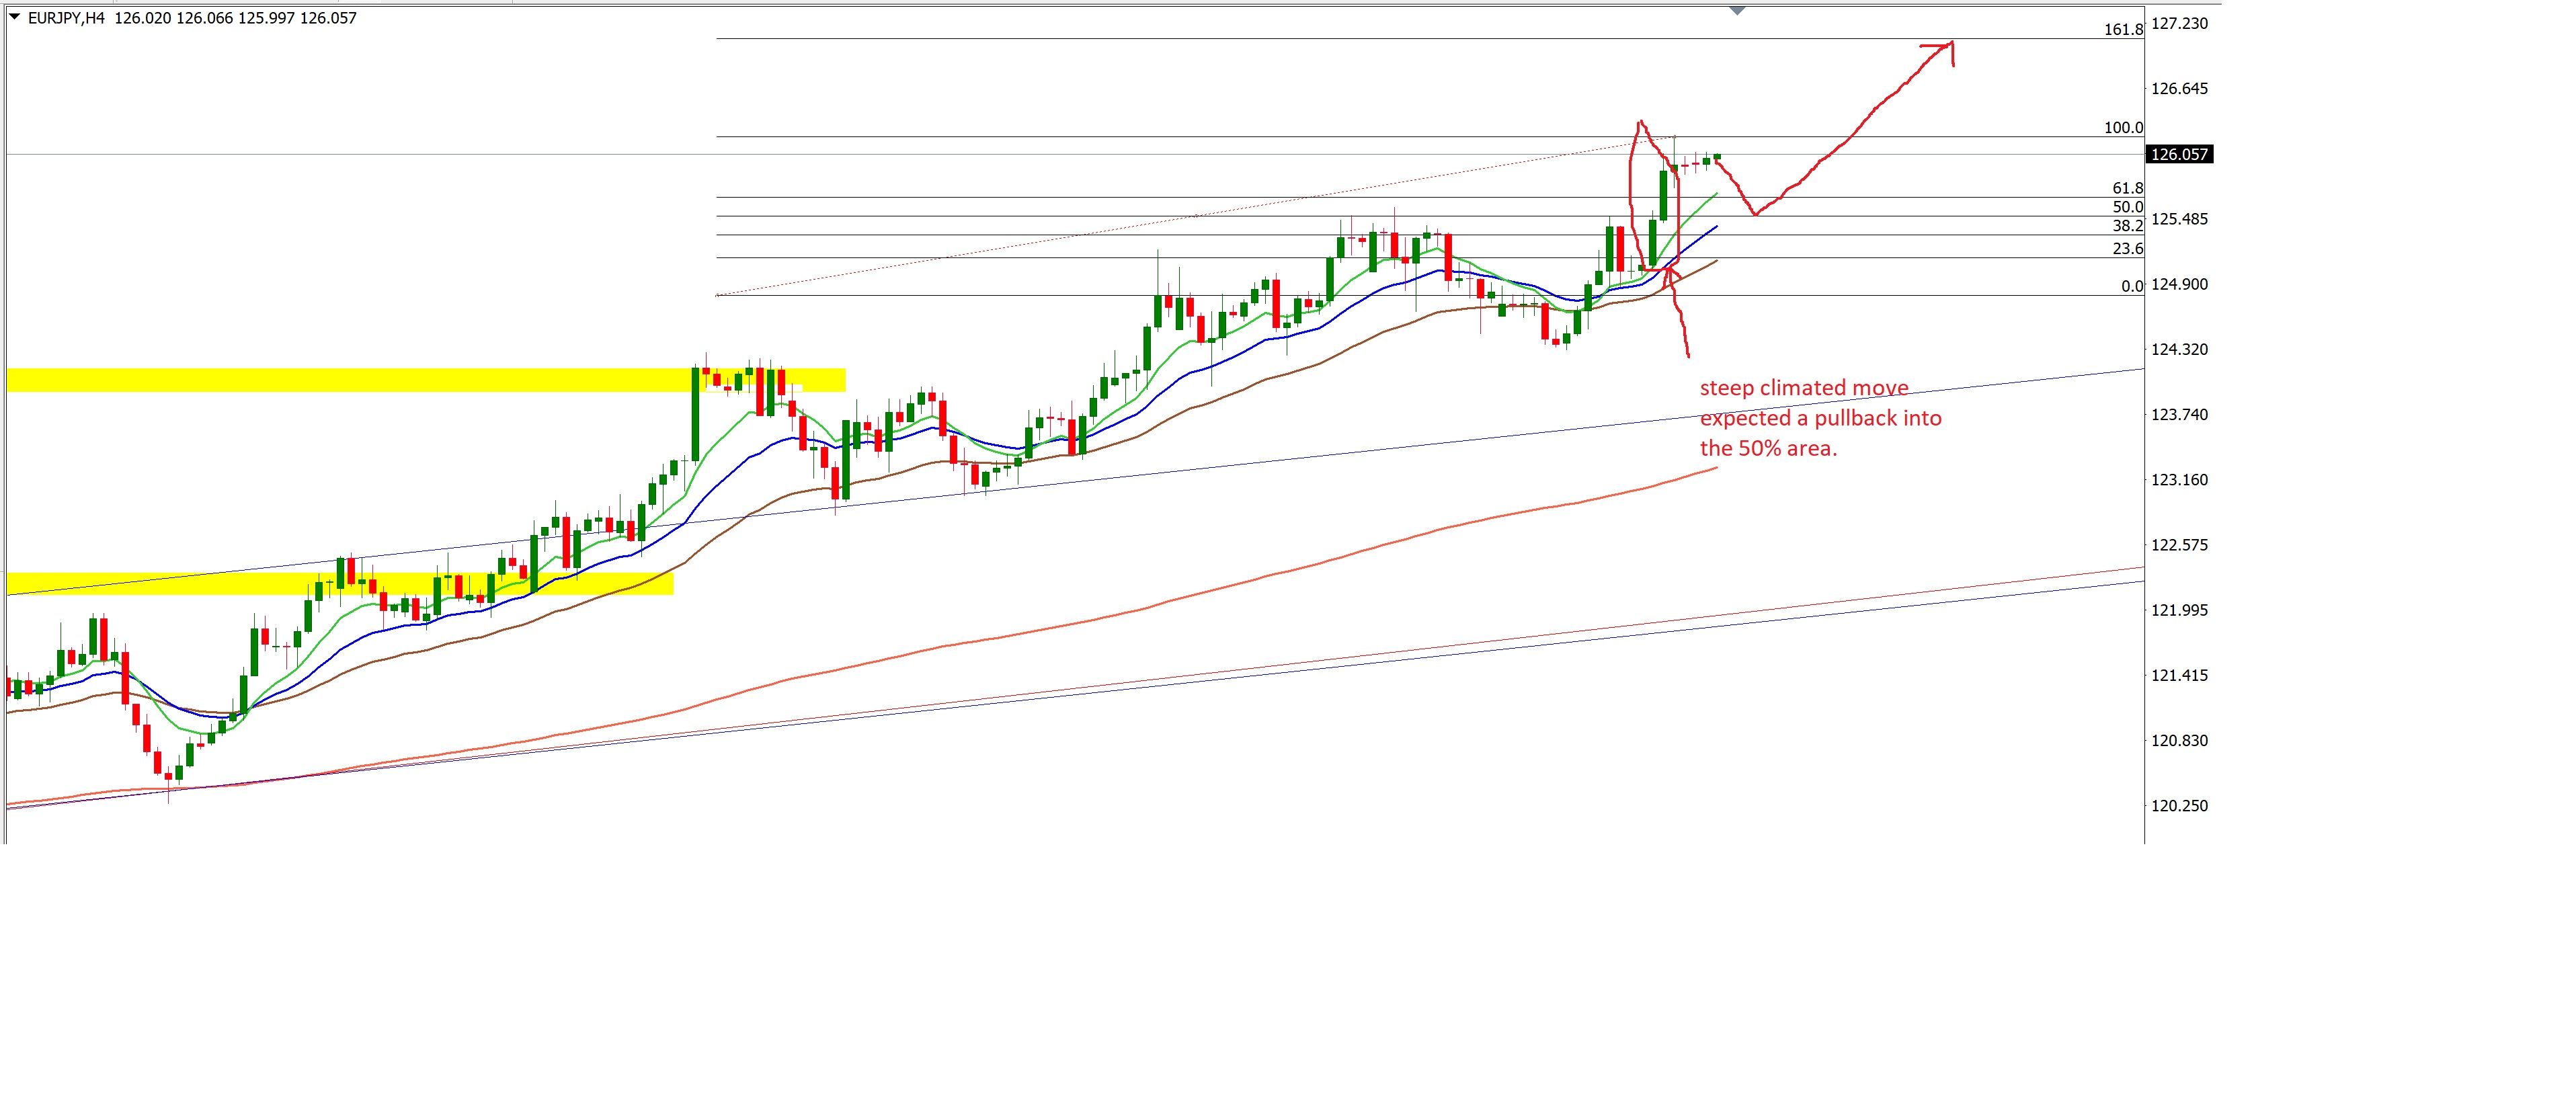Screen dimensions: 2576x1099
Task: Select the upper yellow highlighted zone rectangle
Action: (426, 380)
